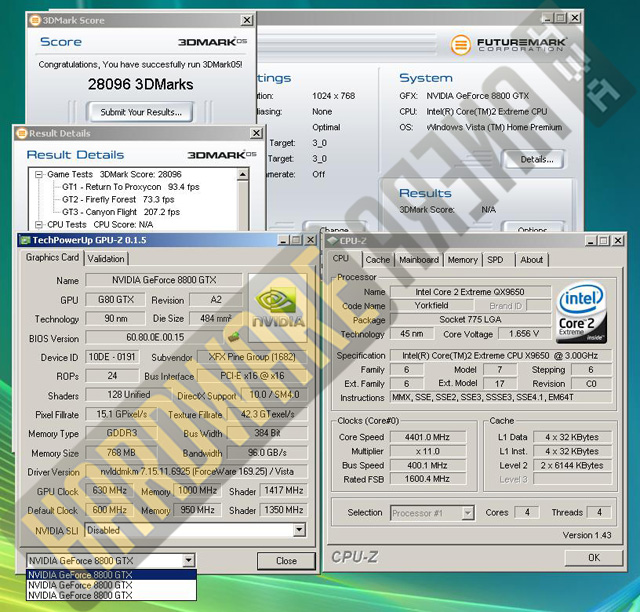Click the CPU-Z title bar icon

[333, 241]
